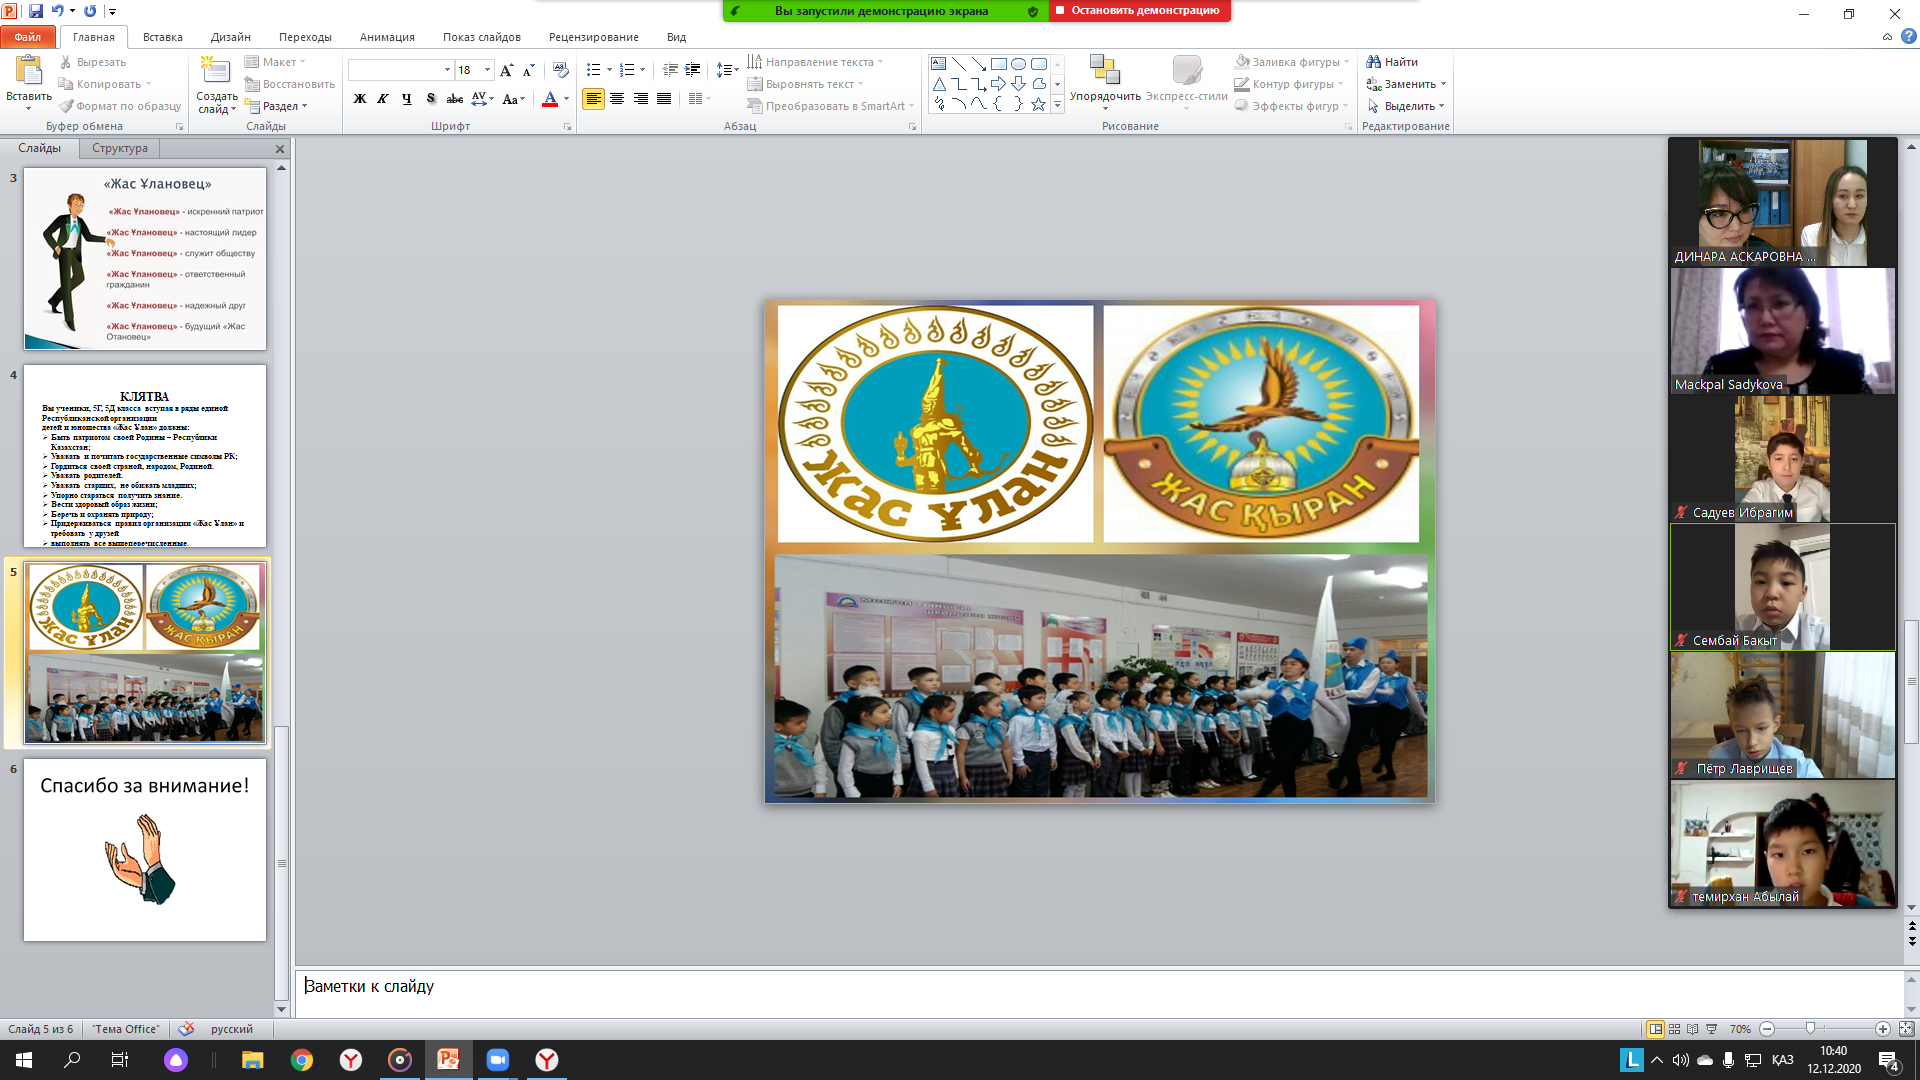Apply bold formatting with Ж button
The image size is (1920, 1080).
(360, 99)
